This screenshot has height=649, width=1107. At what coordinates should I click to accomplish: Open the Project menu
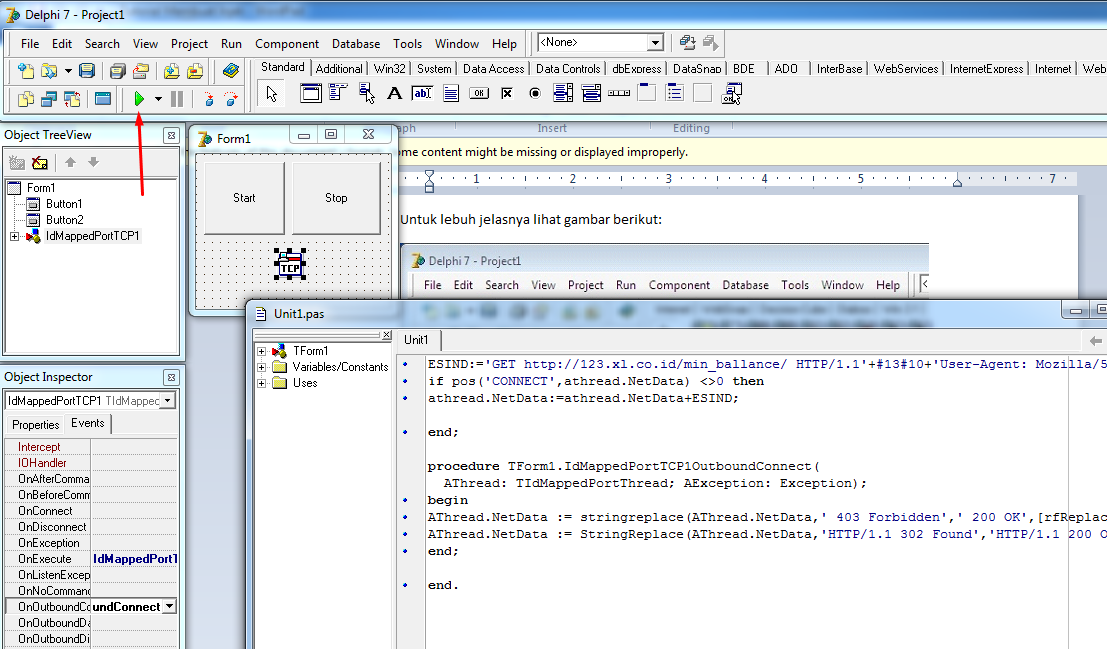[x=189, y=44]
